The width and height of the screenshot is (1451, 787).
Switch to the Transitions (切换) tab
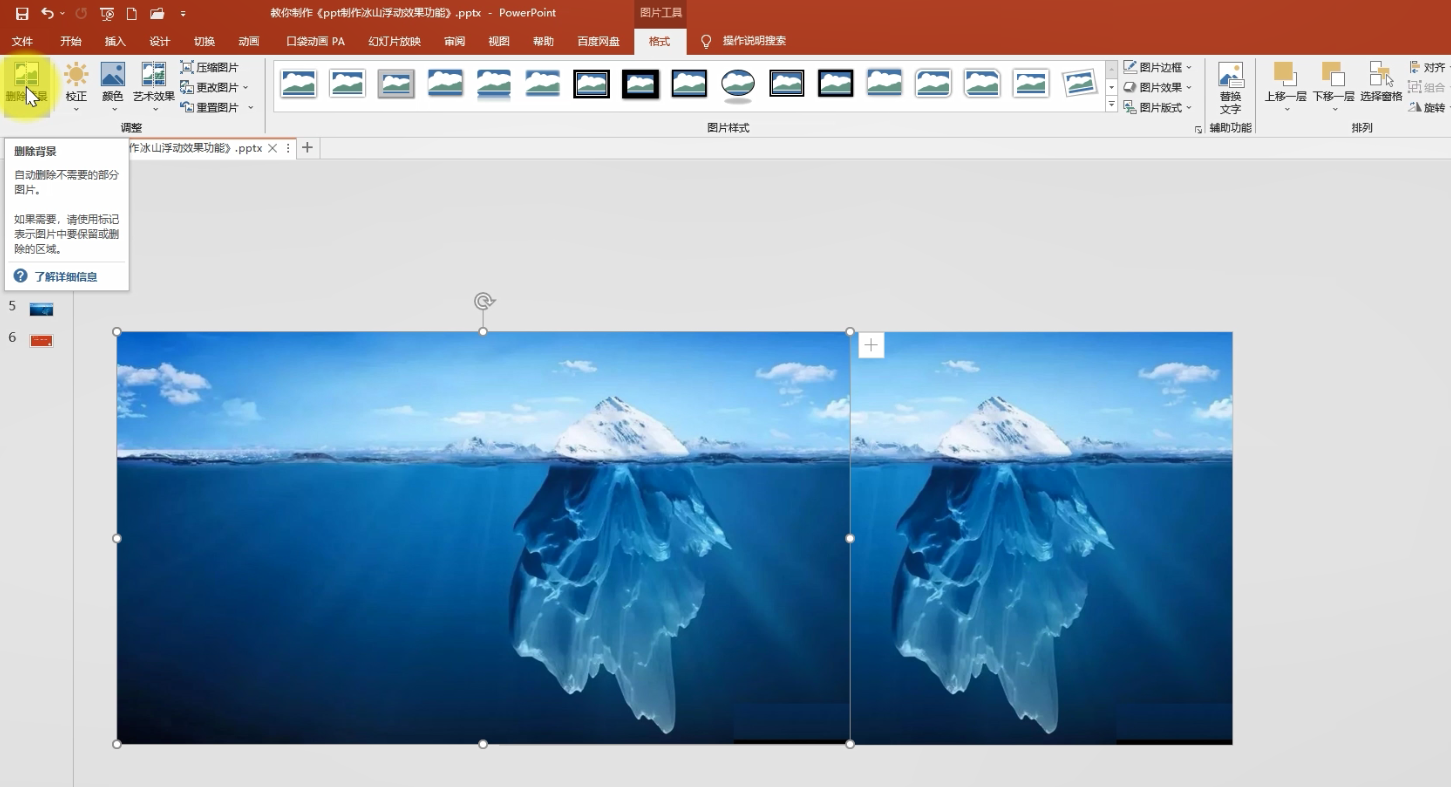point(204,41)
